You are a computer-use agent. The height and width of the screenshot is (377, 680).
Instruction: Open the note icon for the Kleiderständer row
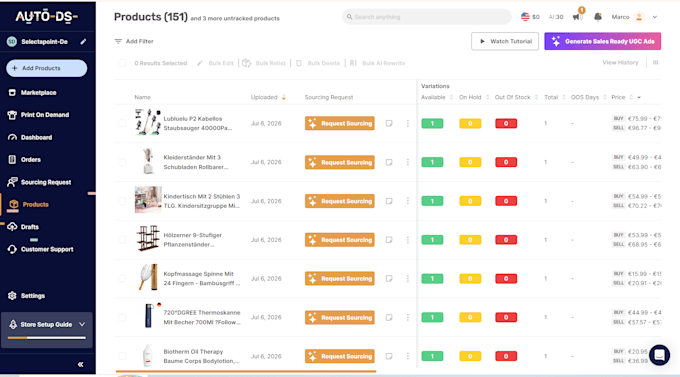coord(389,162)
